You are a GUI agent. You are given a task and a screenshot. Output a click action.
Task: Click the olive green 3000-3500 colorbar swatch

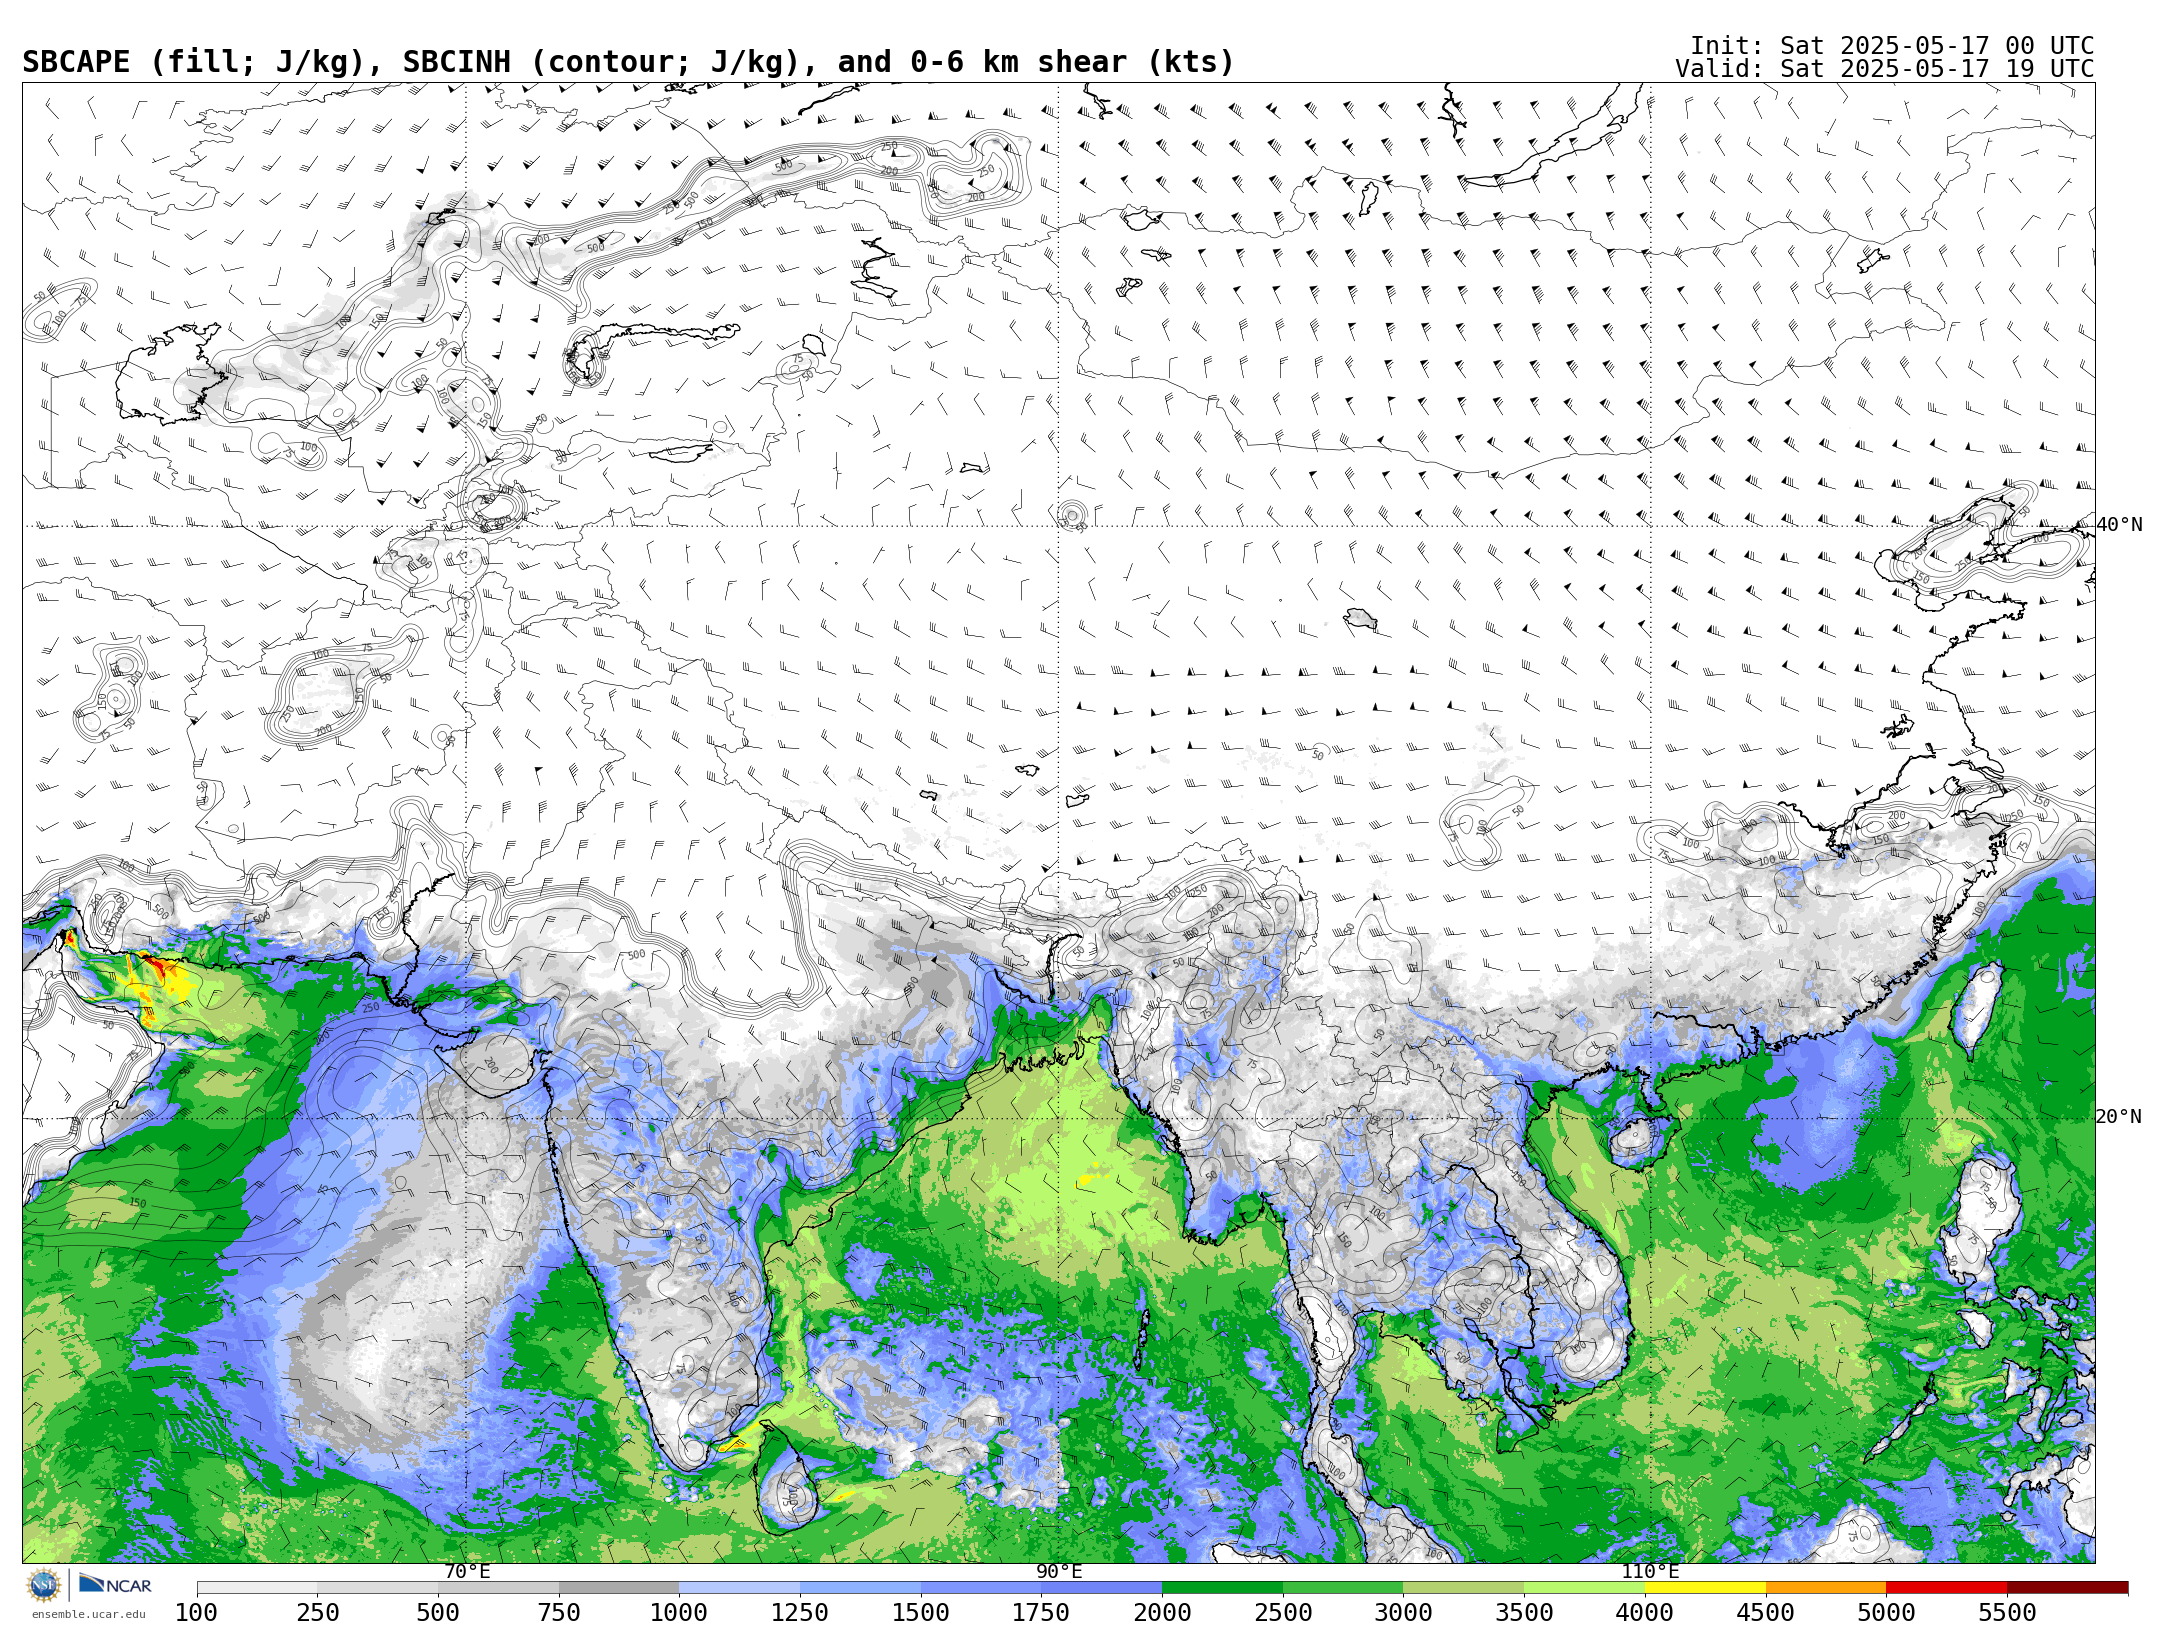click(x=1463, y=1588)
